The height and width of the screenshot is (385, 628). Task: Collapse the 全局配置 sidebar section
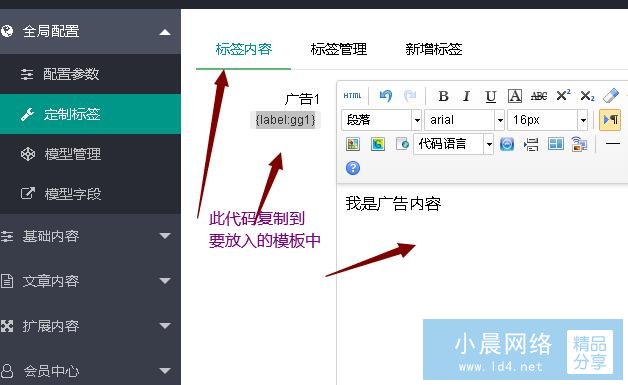[90, 31]
